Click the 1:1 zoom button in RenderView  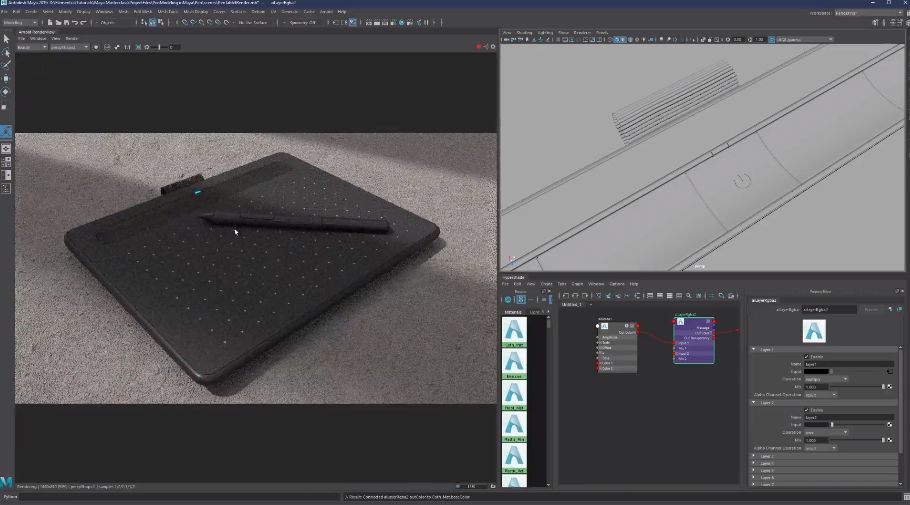coord(127,47)
